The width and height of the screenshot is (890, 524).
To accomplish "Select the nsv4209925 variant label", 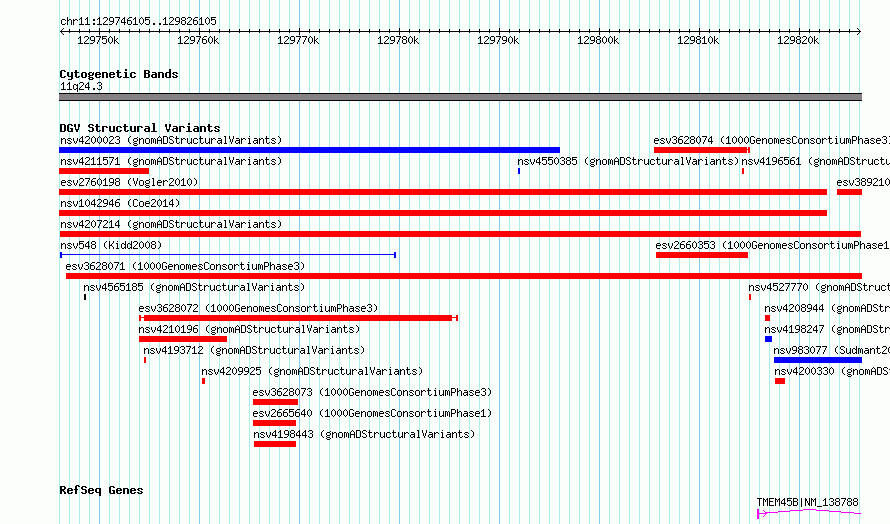I will [312, 371].
